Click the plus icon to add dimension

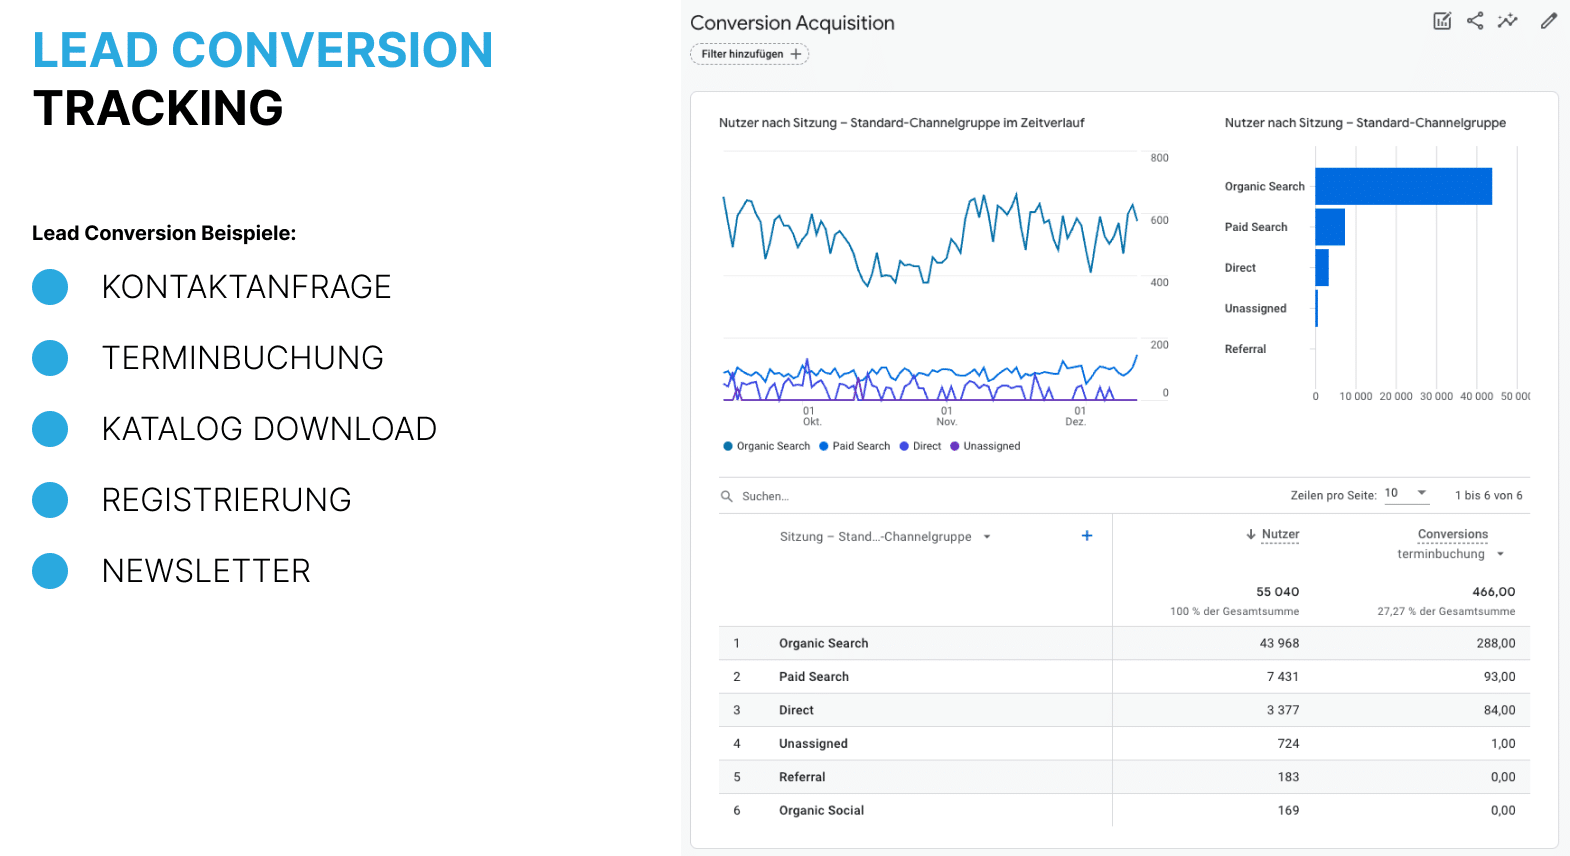click(1087, 536)
